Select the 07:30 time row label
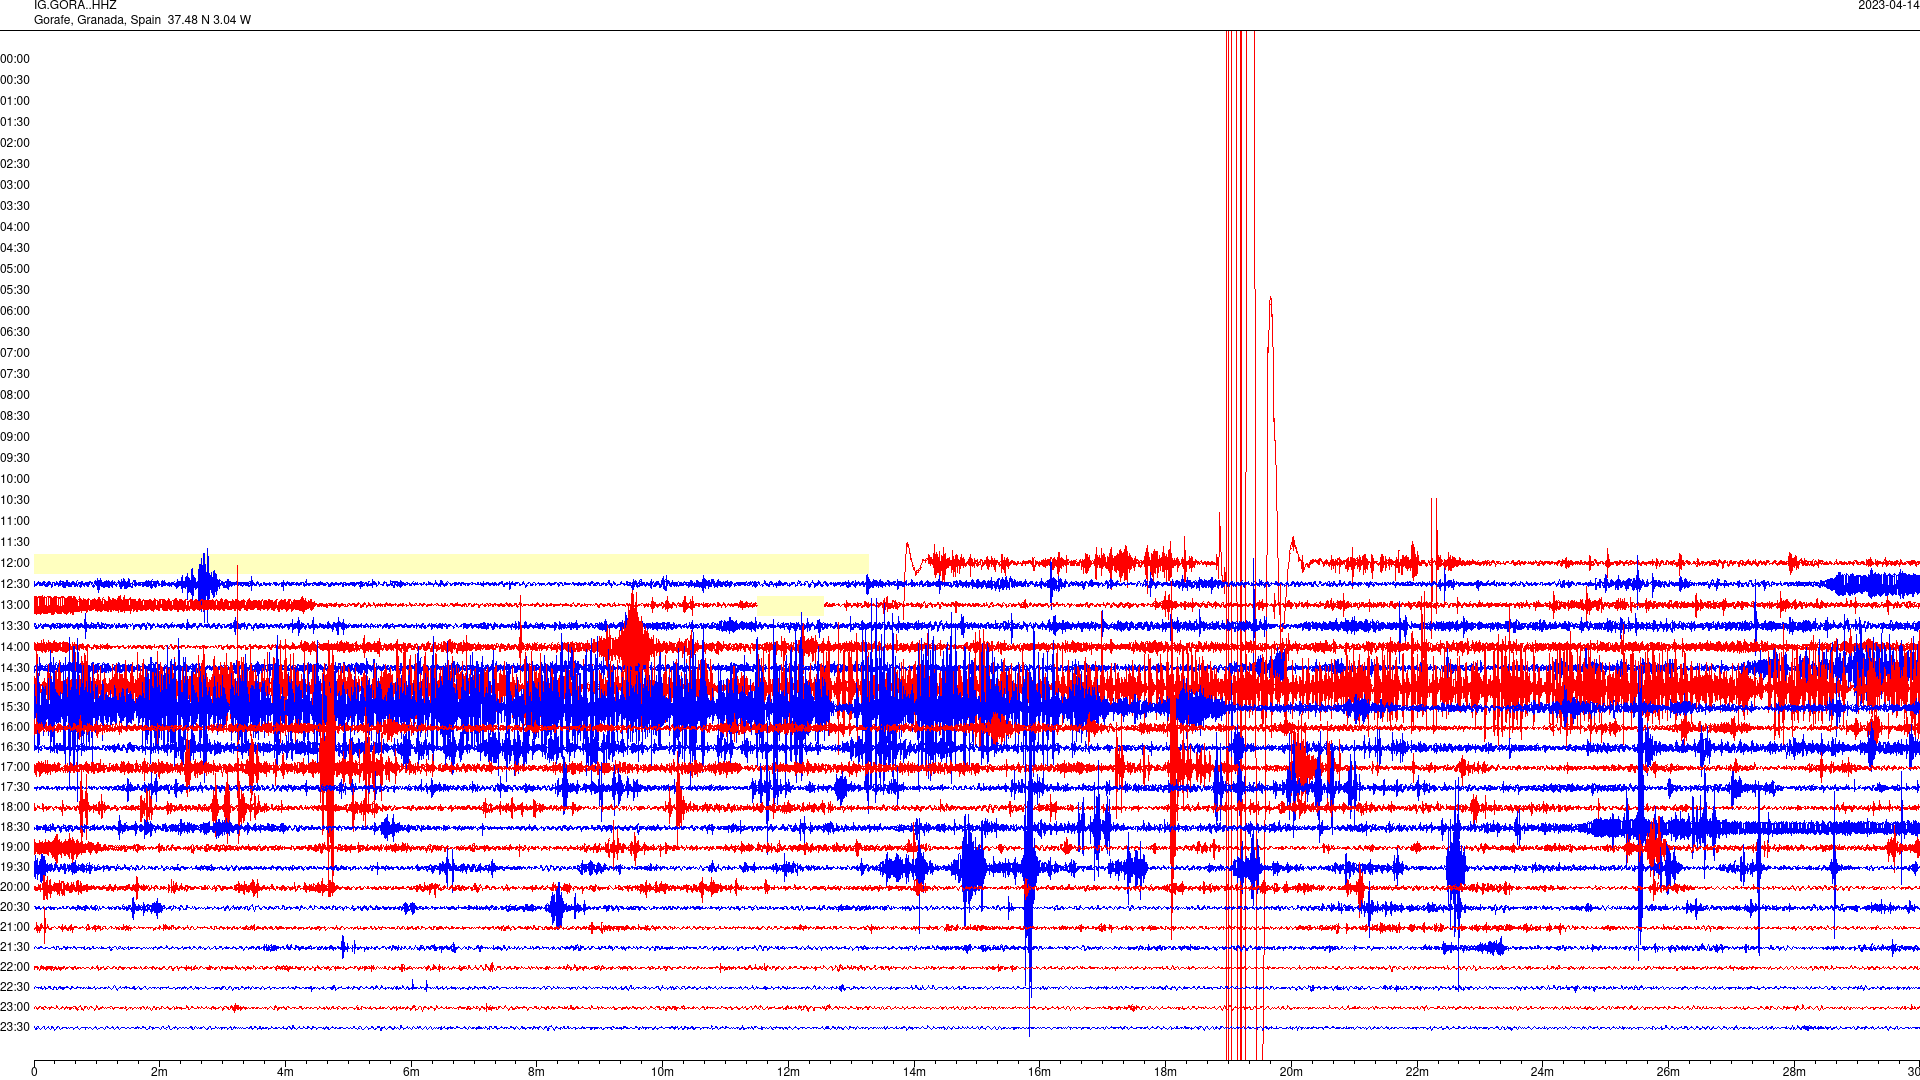The height and width of the screenshot is (1080, 1920). coord(15,374)
